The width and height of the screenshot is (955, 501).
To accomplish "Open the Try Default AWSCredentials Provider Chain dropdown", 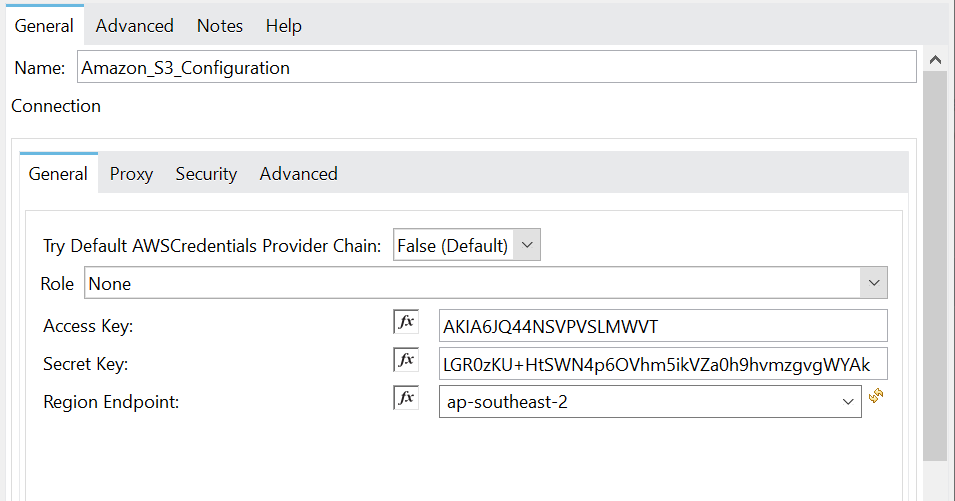I will pyautogui.click(x=529, y=245).
